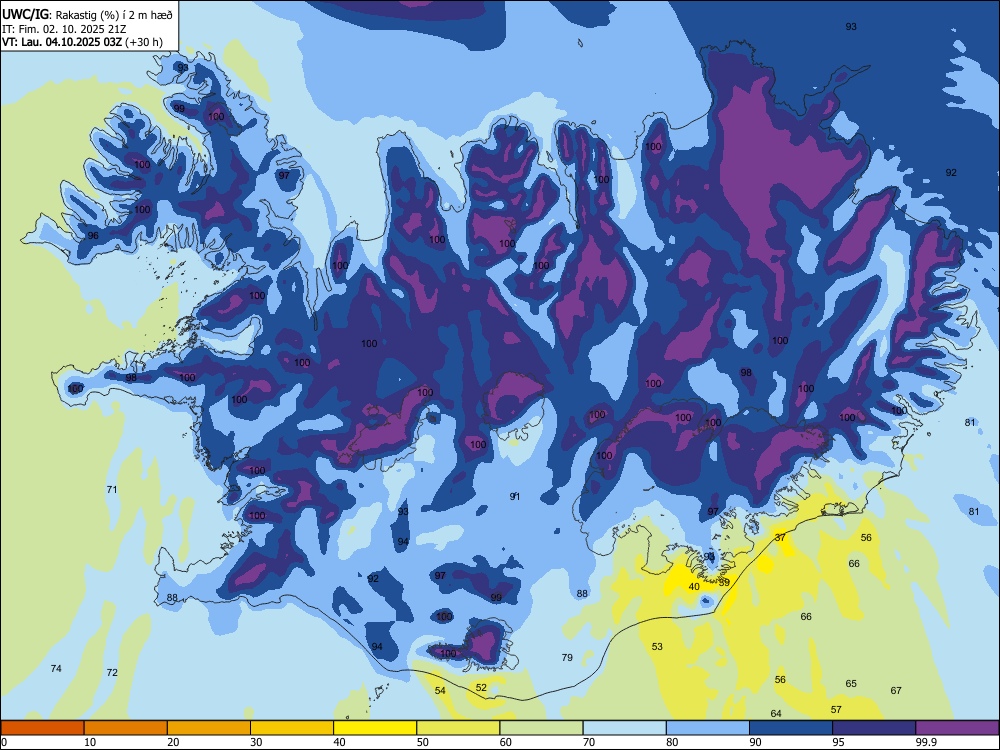1000x750 pixels.
Task: Click the value 65 in the southeast sea
Action: pos(851,684)
